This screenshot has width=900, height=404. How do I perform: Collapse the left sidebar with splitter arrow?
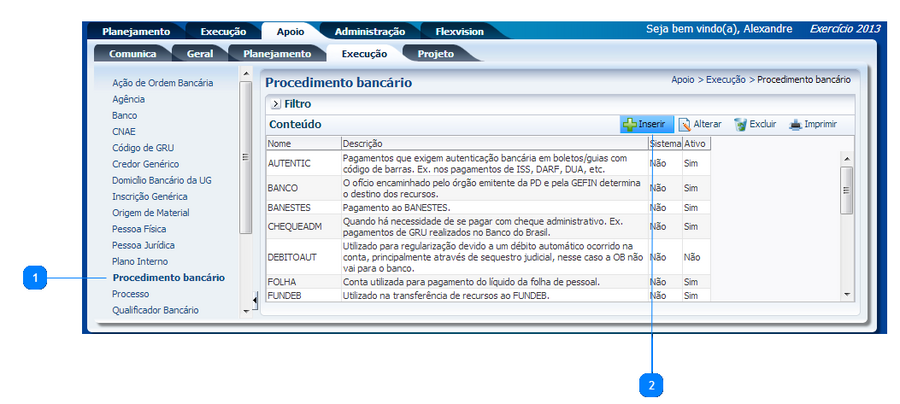[254, 299]
